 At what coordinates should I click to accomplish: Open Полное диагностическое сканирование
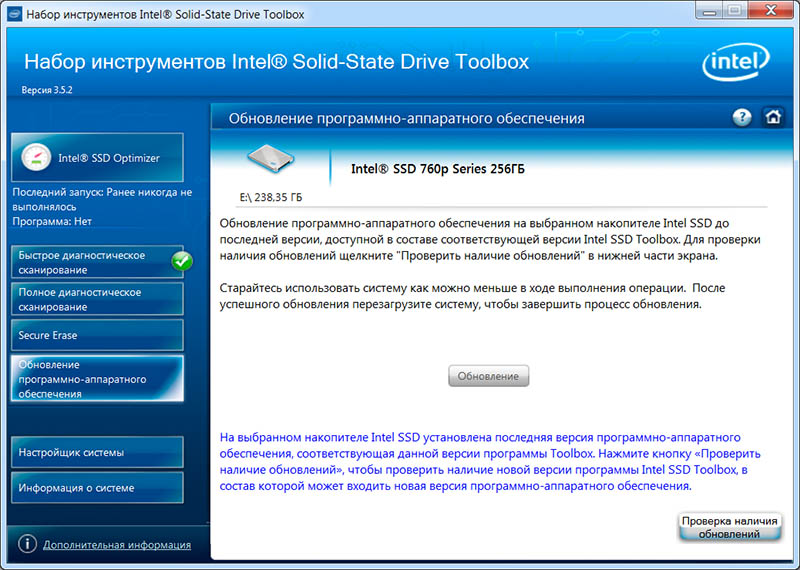tap(97, 300)
